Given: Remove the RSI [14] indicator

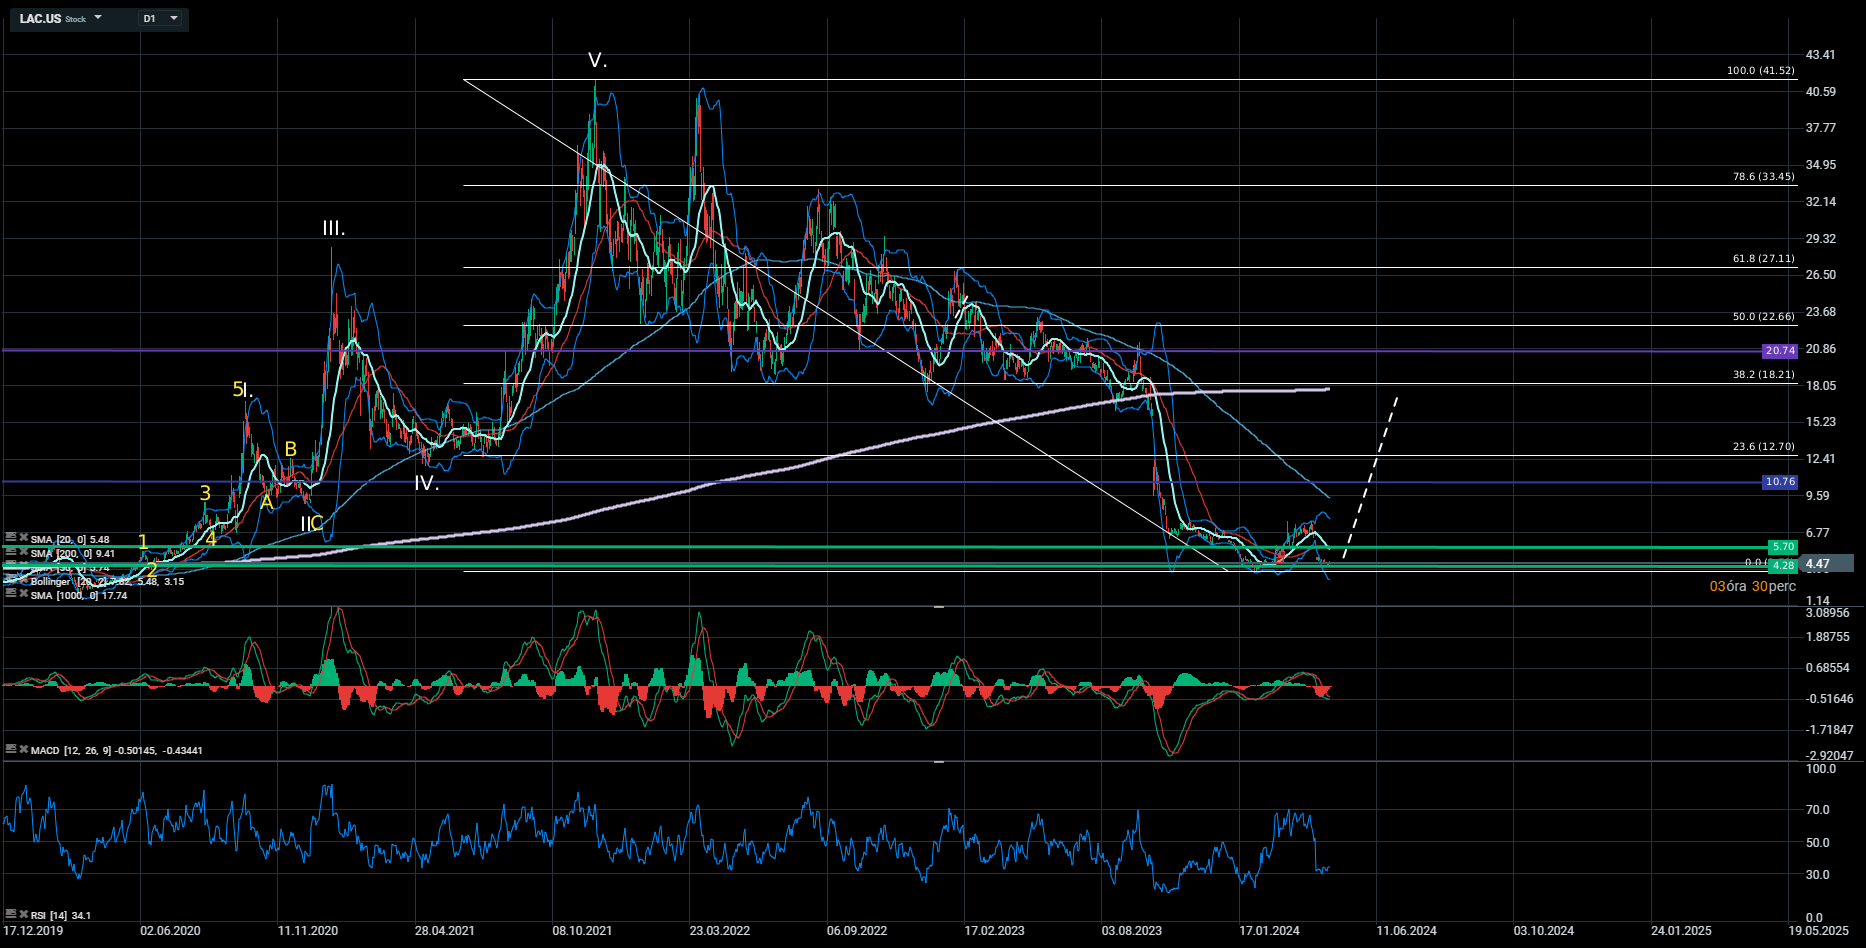Looking at the screenshot, I should coord(23,914).
